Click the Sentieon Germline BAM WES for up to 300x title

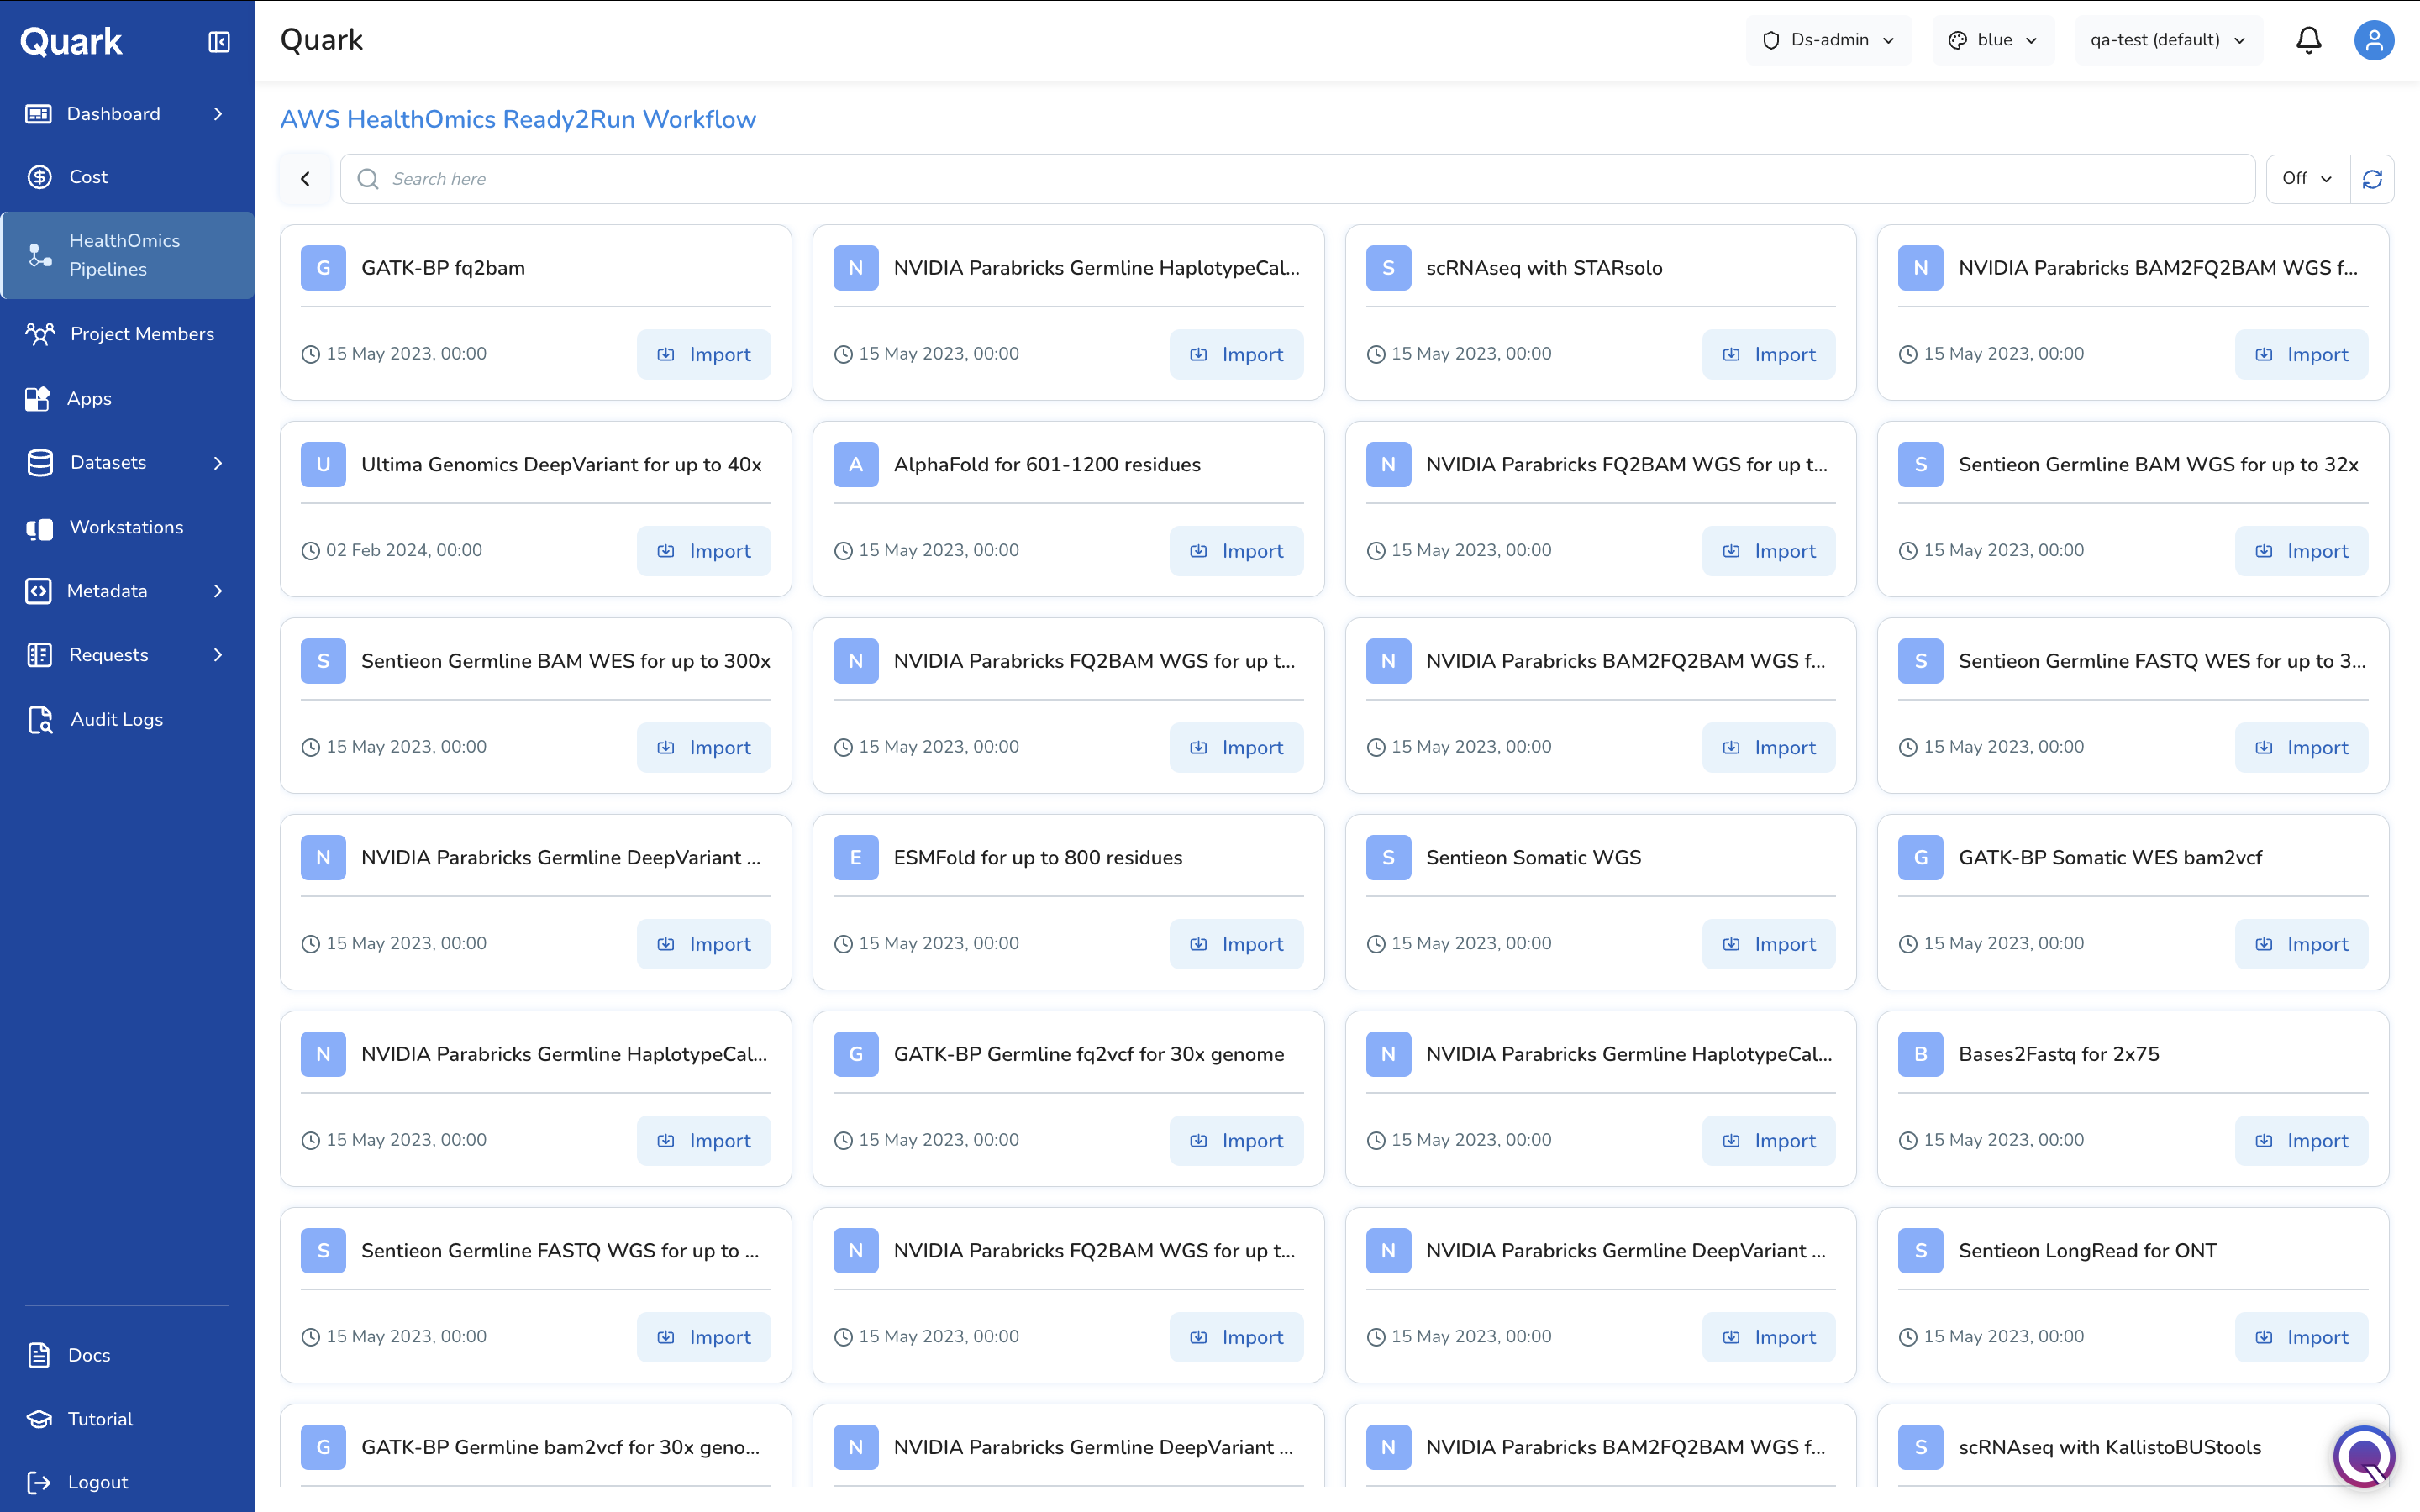[566, 661]
